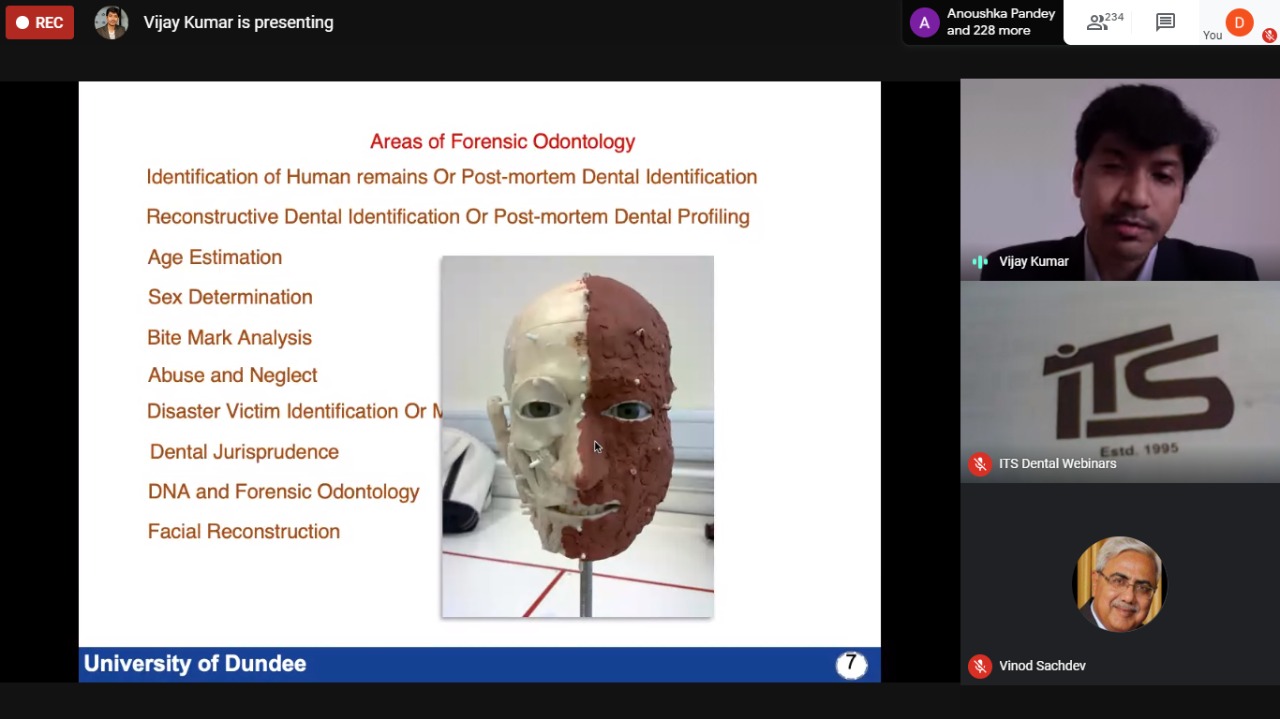Click the muted mic icon for Vinod Sachdev
This screenshot has width=1280, height=719.
point(980,666)
